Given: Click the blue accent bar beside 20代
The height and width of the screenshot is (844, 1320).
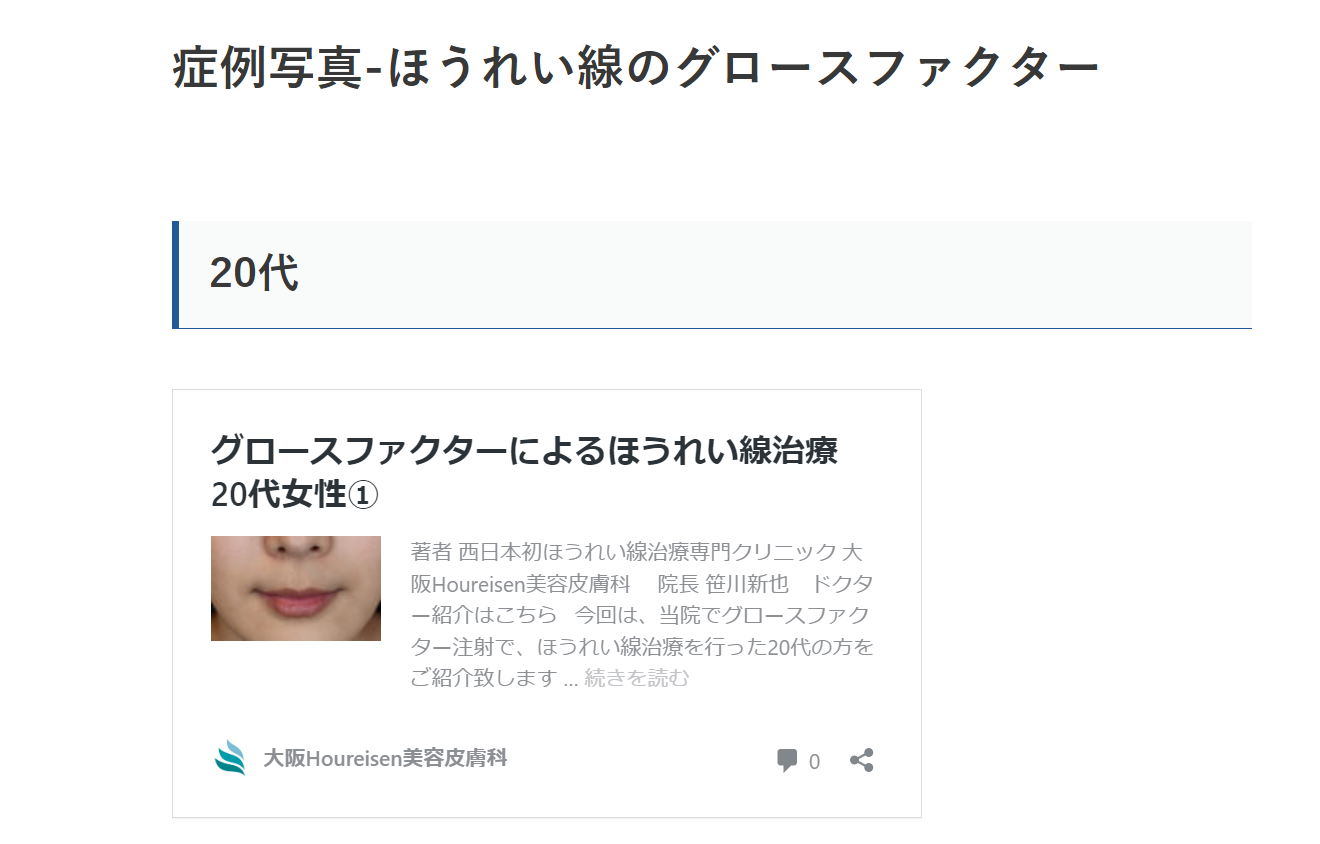Looking at the screenshot, I should 175,274.
